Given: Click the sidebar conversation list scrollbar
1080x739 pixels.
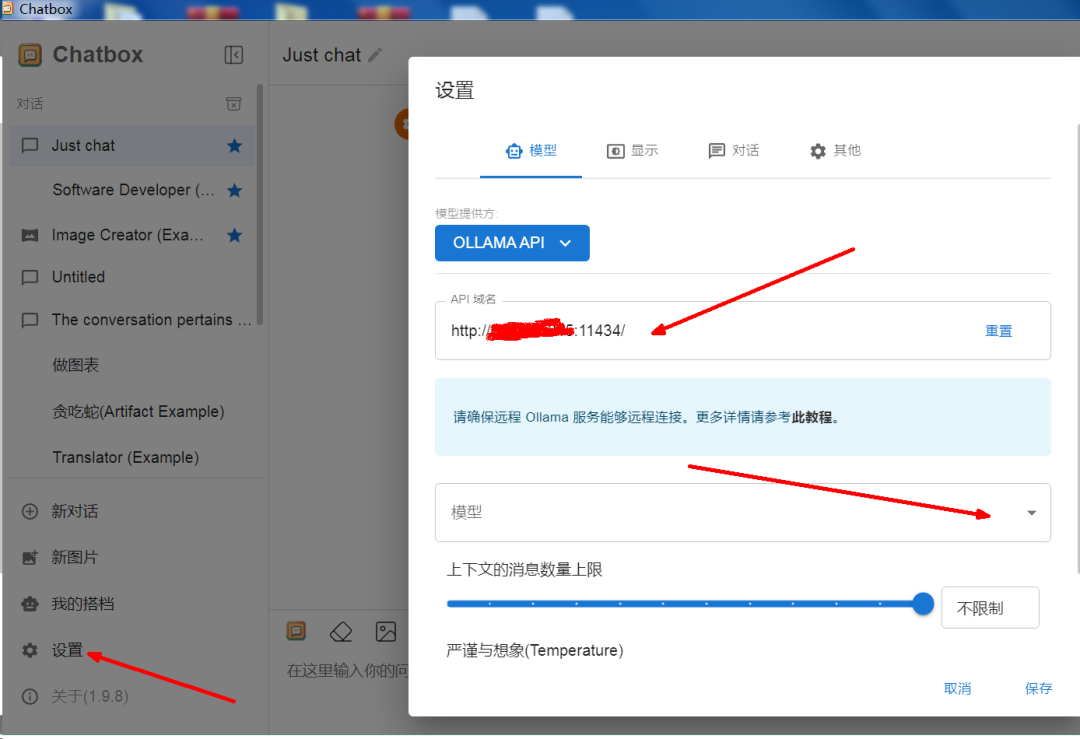Looking at the screenshot, I should tap(260, 204).
